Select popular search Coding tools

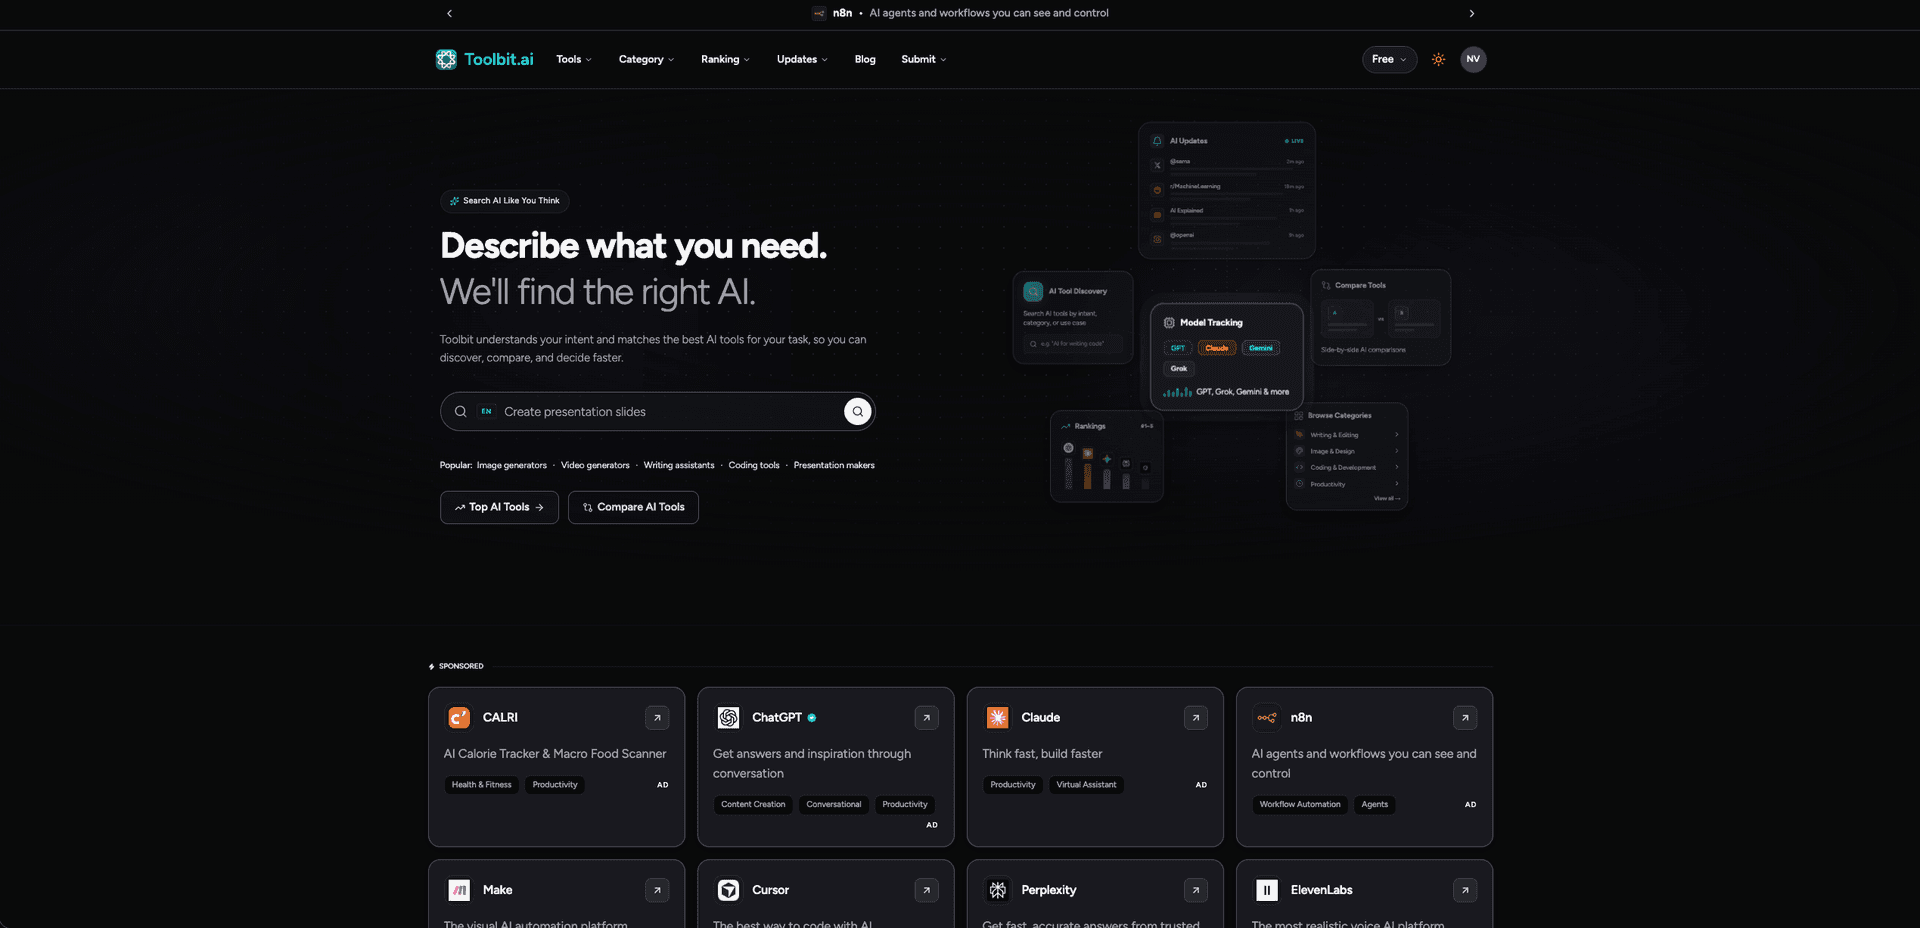coord(754,465)
